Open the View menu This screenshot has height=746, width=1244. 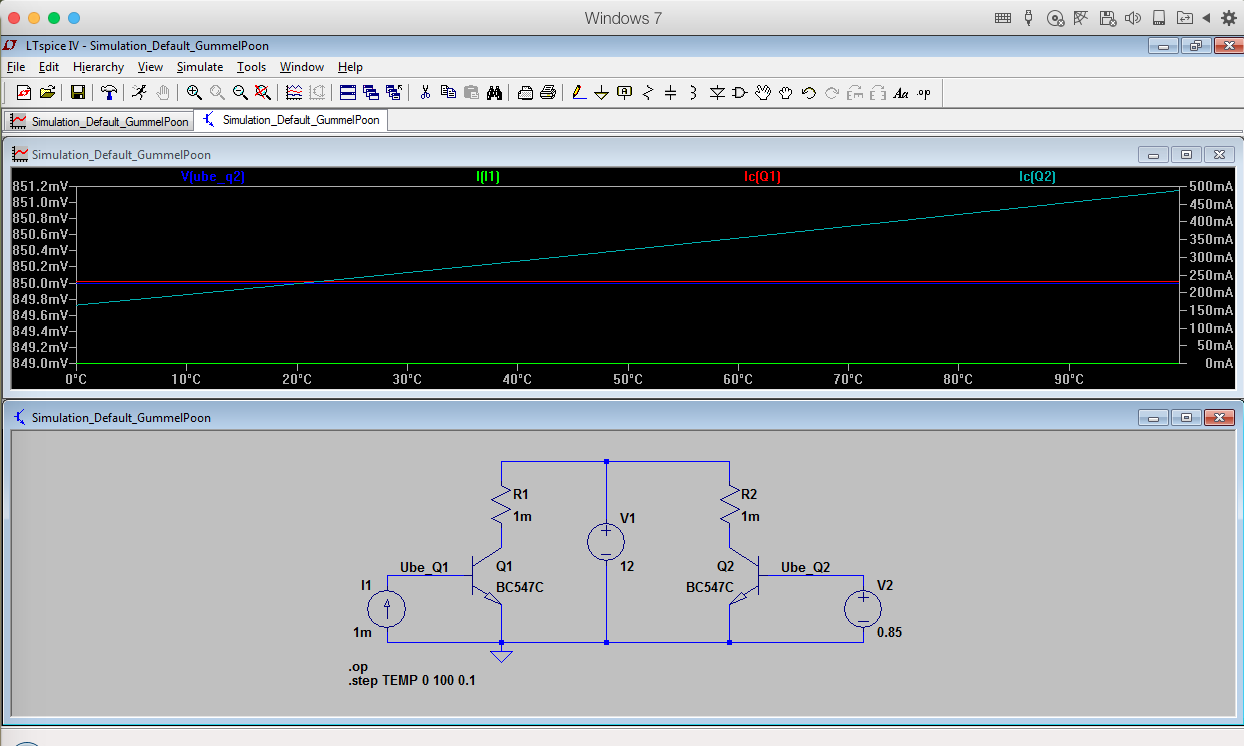150,67
